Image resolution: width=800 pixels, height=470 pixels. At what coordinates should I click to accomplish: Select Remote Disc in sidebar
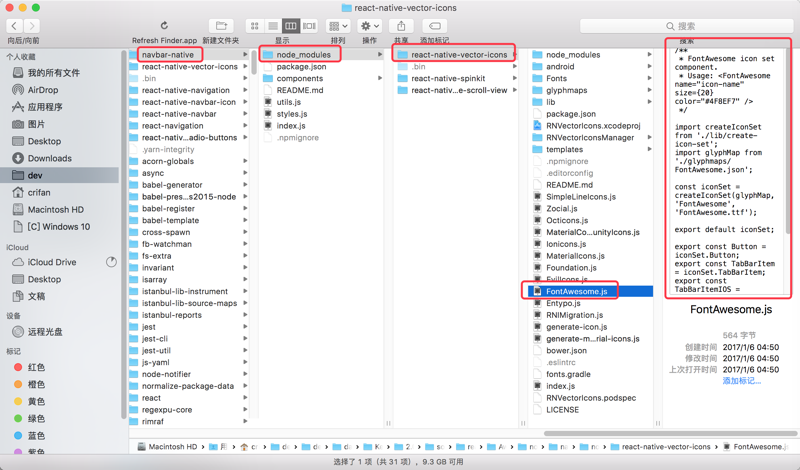coord(45,332)
